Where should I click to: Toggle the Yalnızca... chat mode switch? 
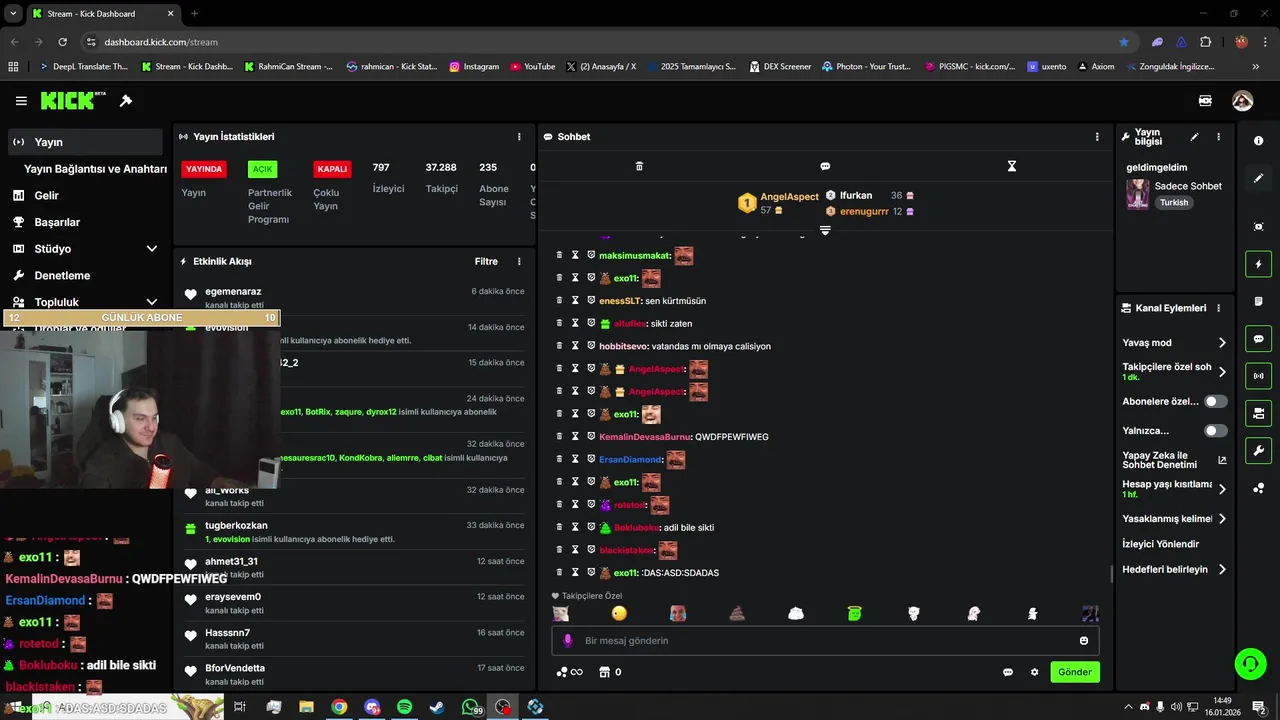[1216, 431]
